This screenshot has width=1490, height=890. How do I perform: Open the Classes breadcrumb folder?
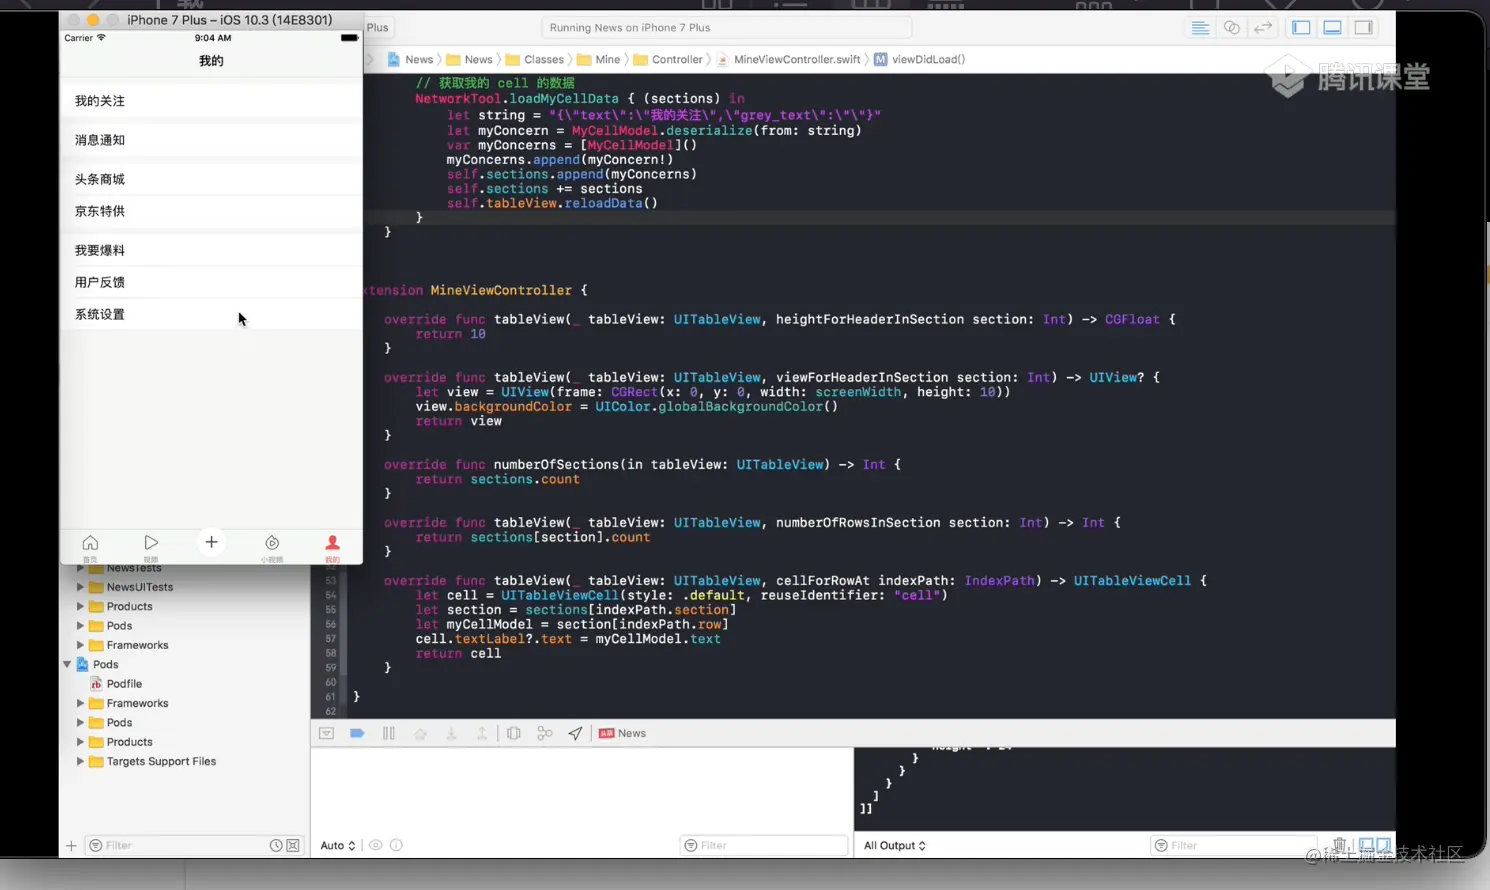coord(535,59)
